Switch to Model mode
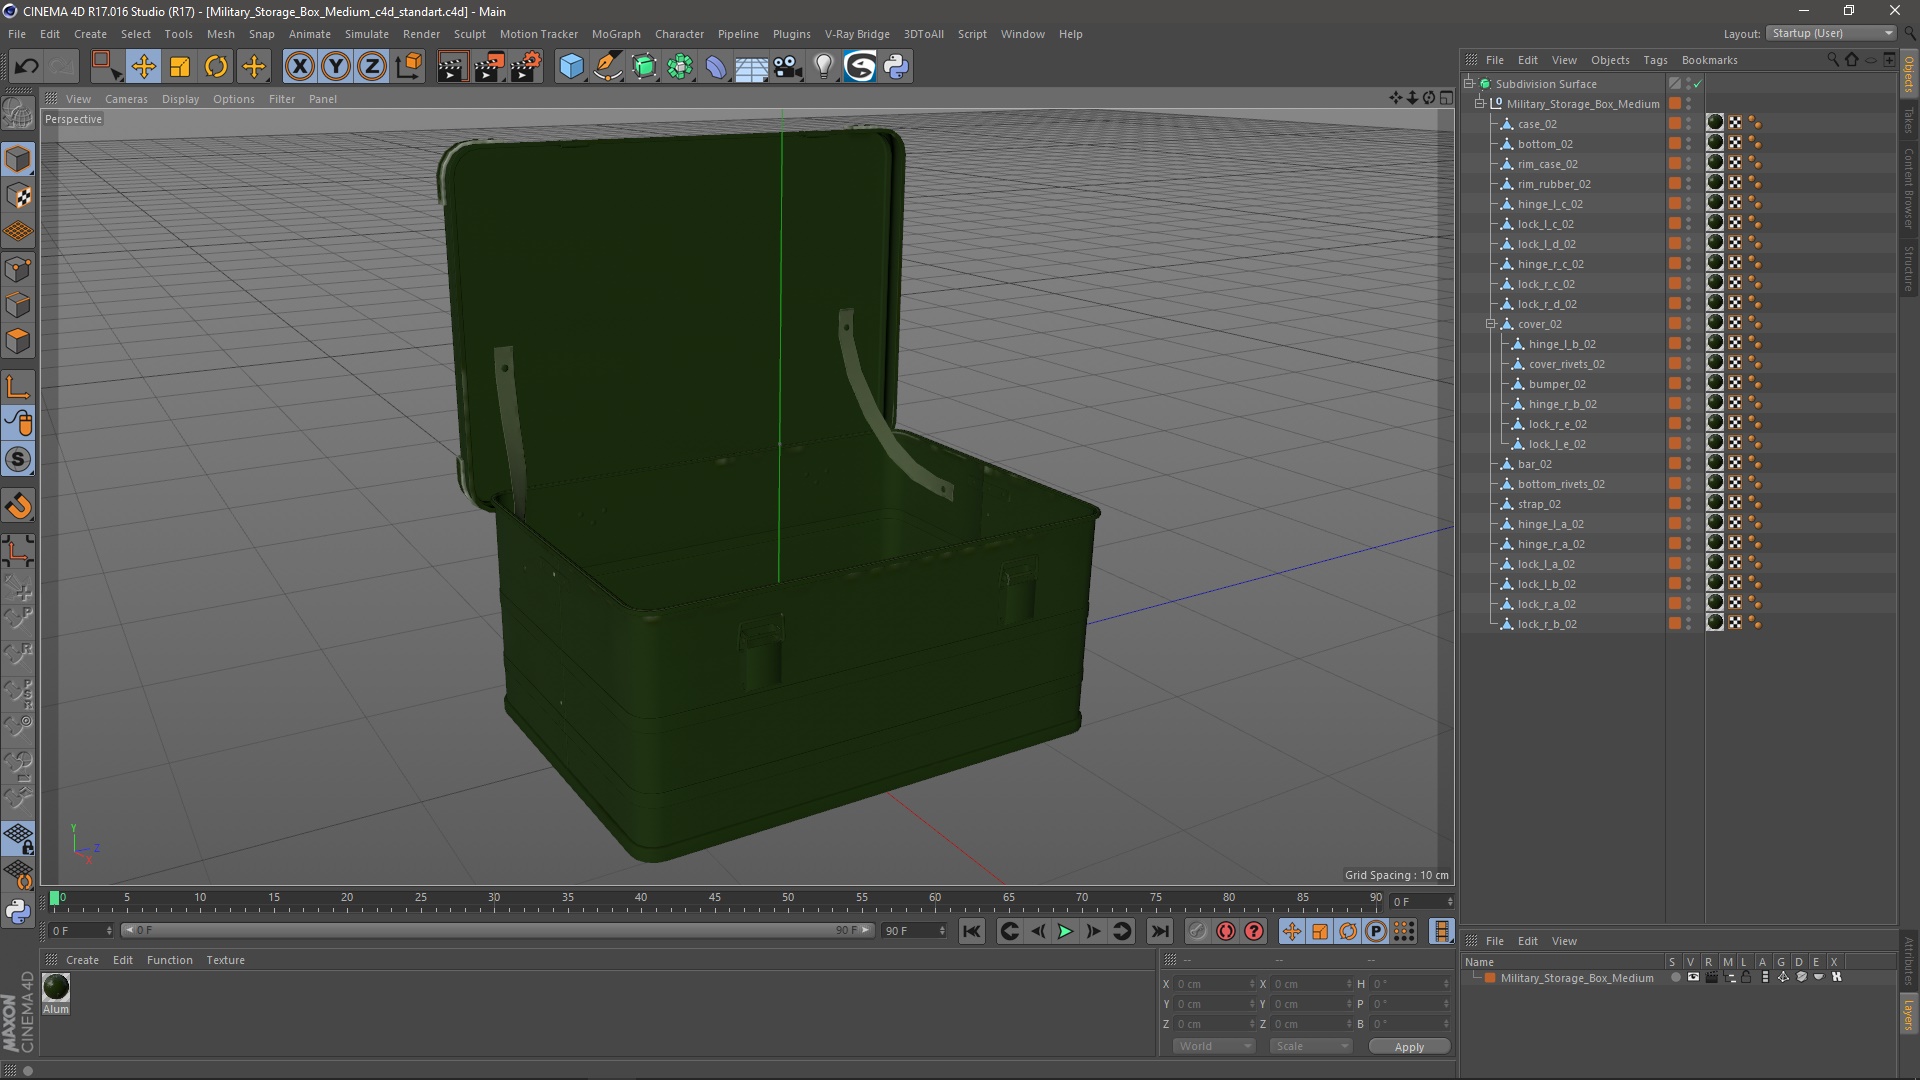 click(18, 159)
